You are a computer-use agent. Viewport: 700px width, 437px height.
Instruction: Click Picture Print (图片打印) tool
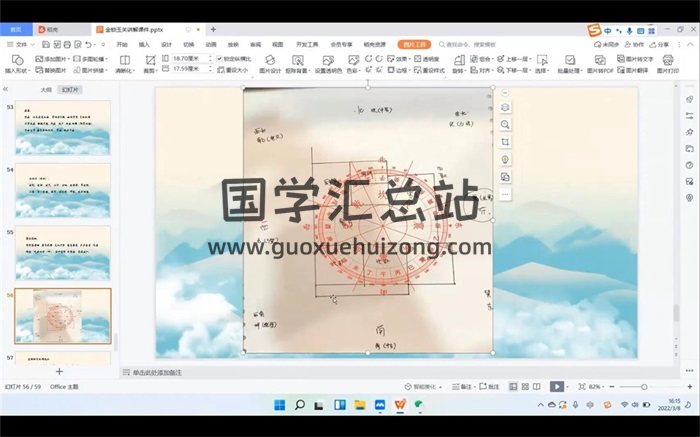click(x=668, y=64)
